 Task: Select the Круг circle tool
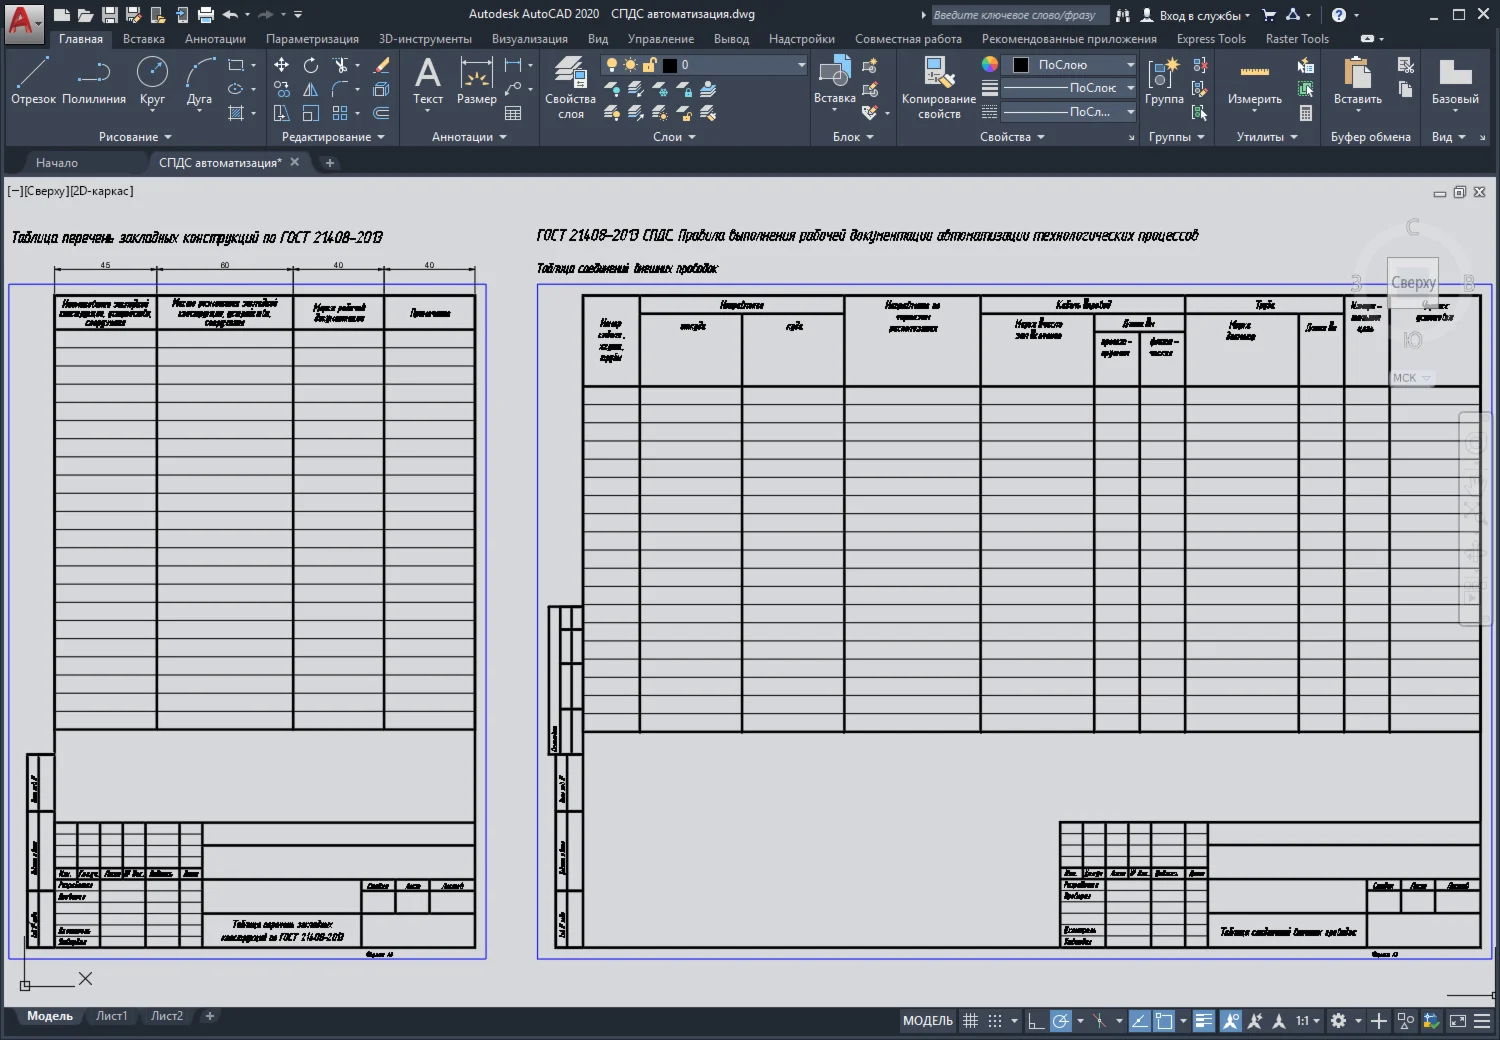click(152, 80)
